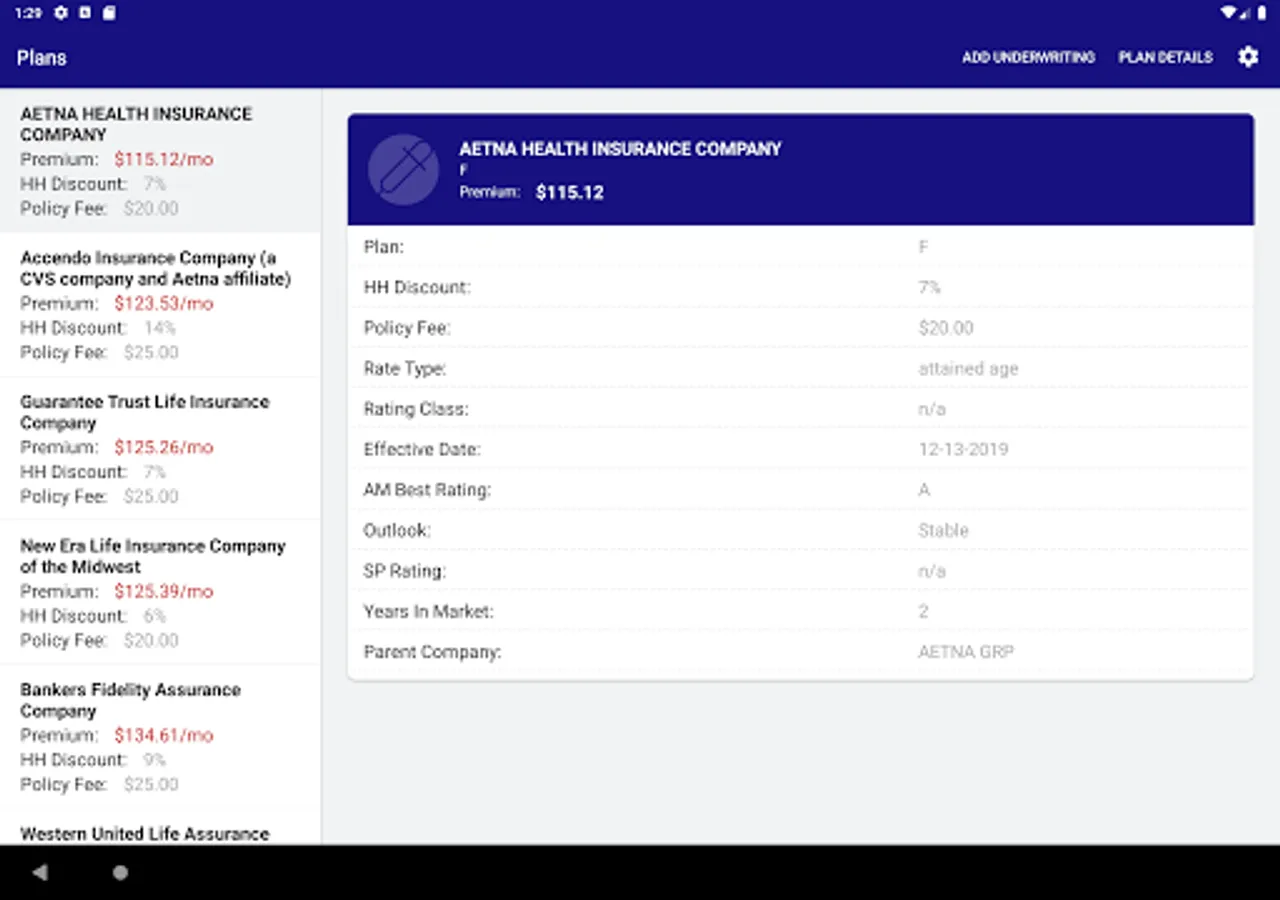This screenshot has height=900, width=1280.
Task: Tap the Android back navigation triangle
Action: [40, 872]
